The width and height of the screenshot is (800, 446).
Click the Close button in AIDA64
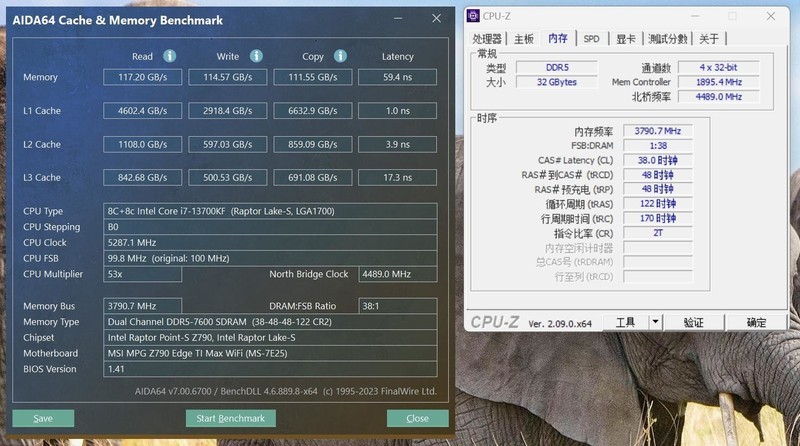click(x=417, y=418)
